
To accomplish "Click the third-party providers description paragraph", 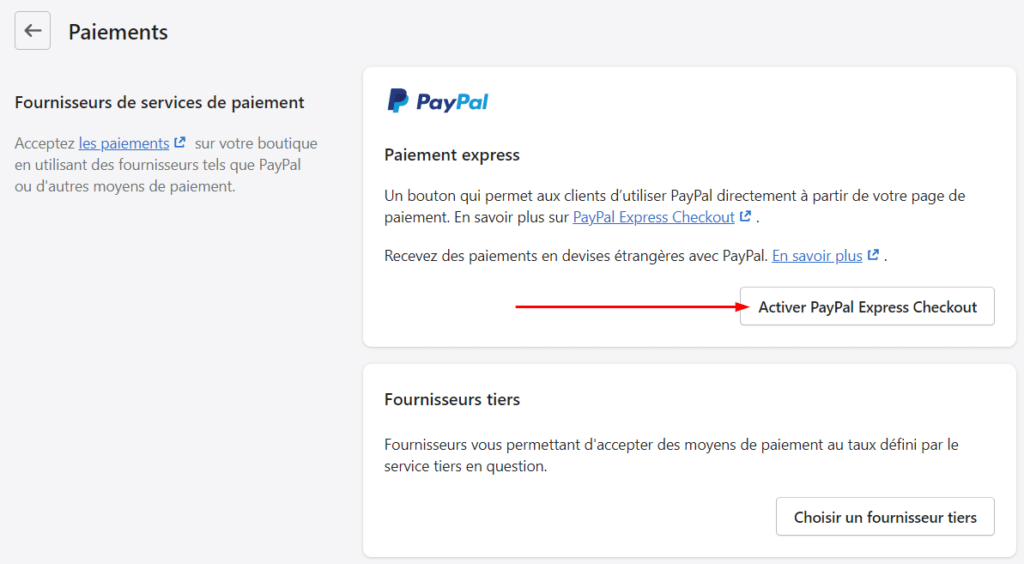I will tap(670, 455).
